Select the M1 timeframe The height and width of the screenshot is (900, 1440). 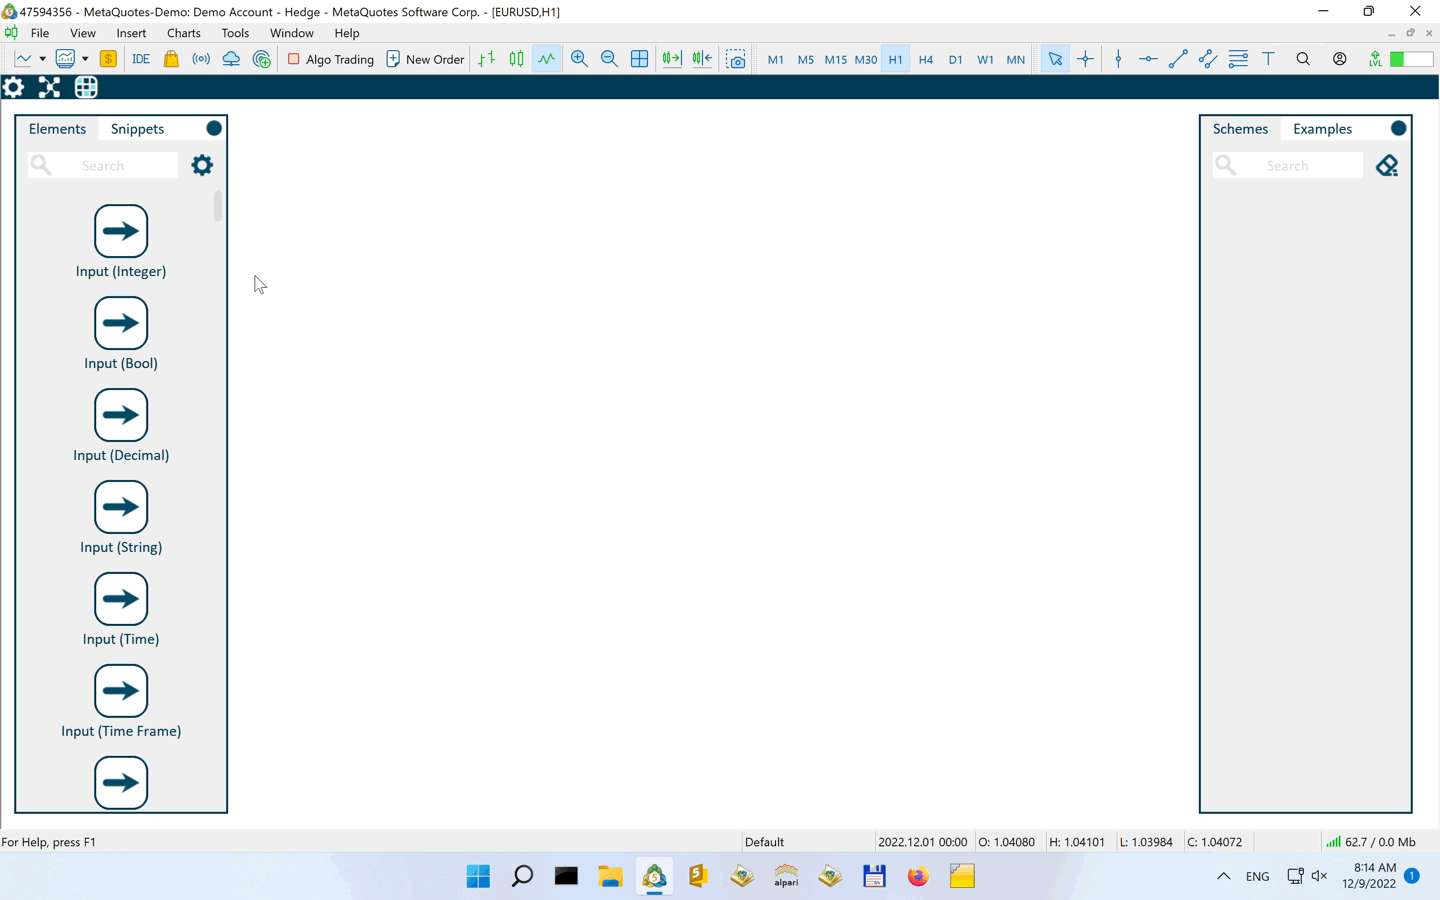pos(776,59)
